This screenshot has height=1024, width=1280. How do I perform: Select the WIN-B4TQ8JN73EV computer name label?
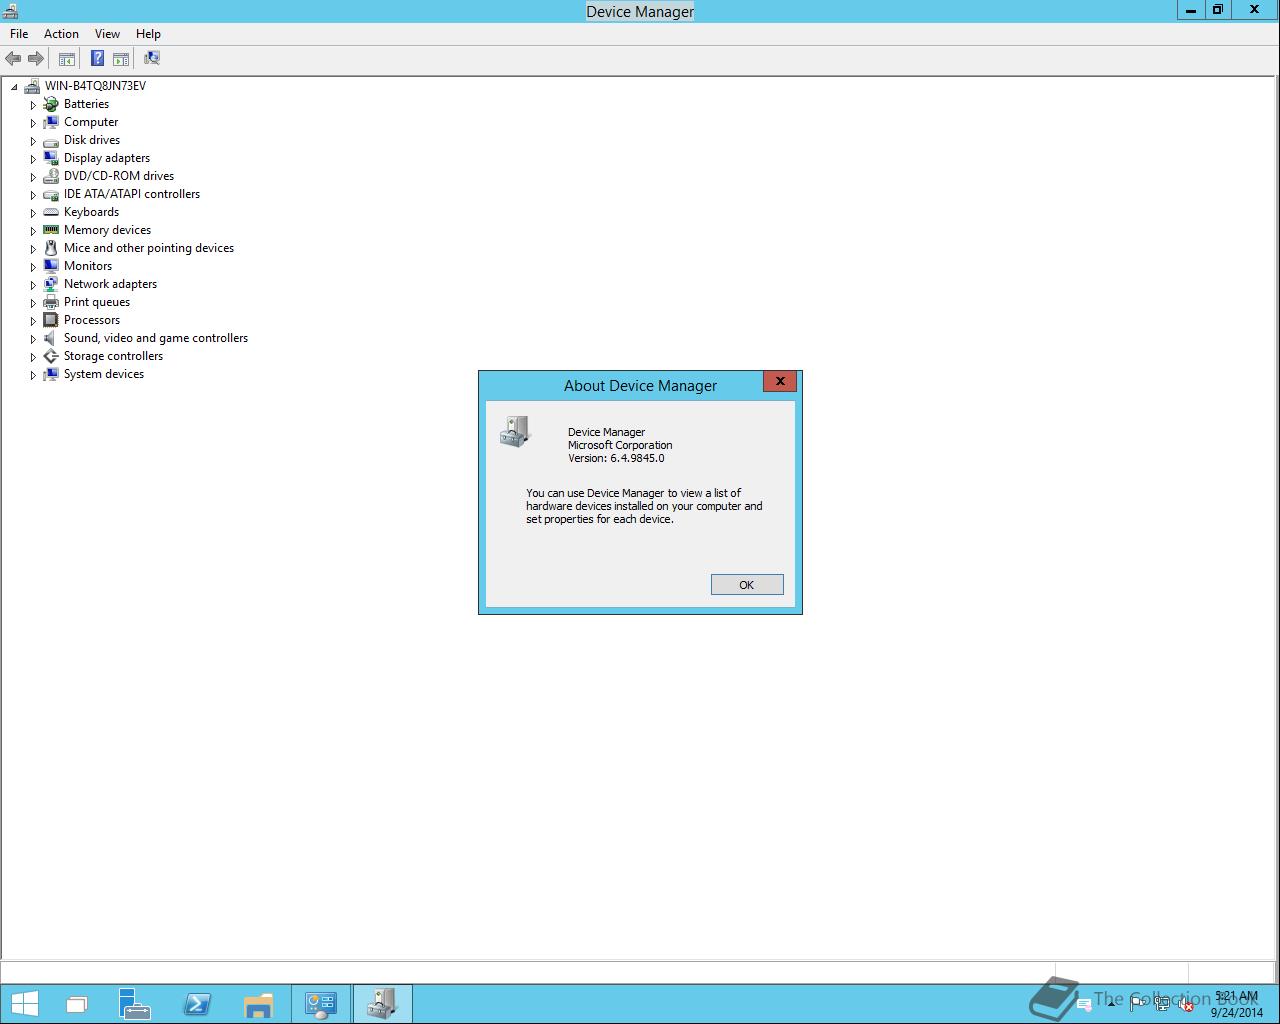(95, 86)
